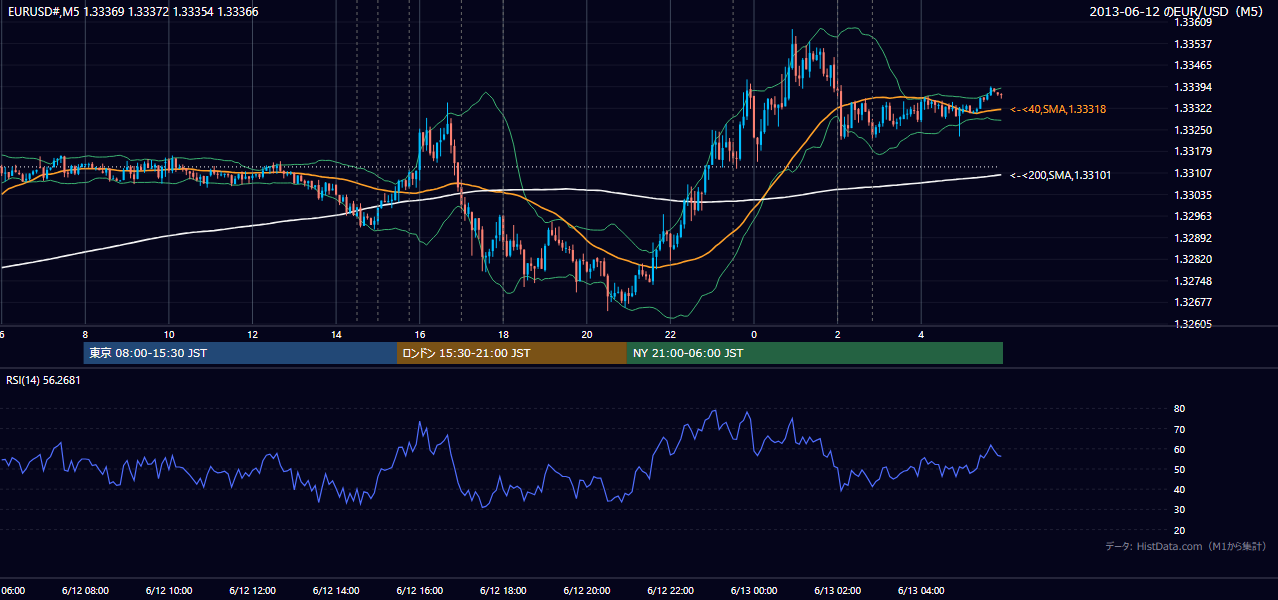Click price axis value 1.32748

pos(1192,281)
